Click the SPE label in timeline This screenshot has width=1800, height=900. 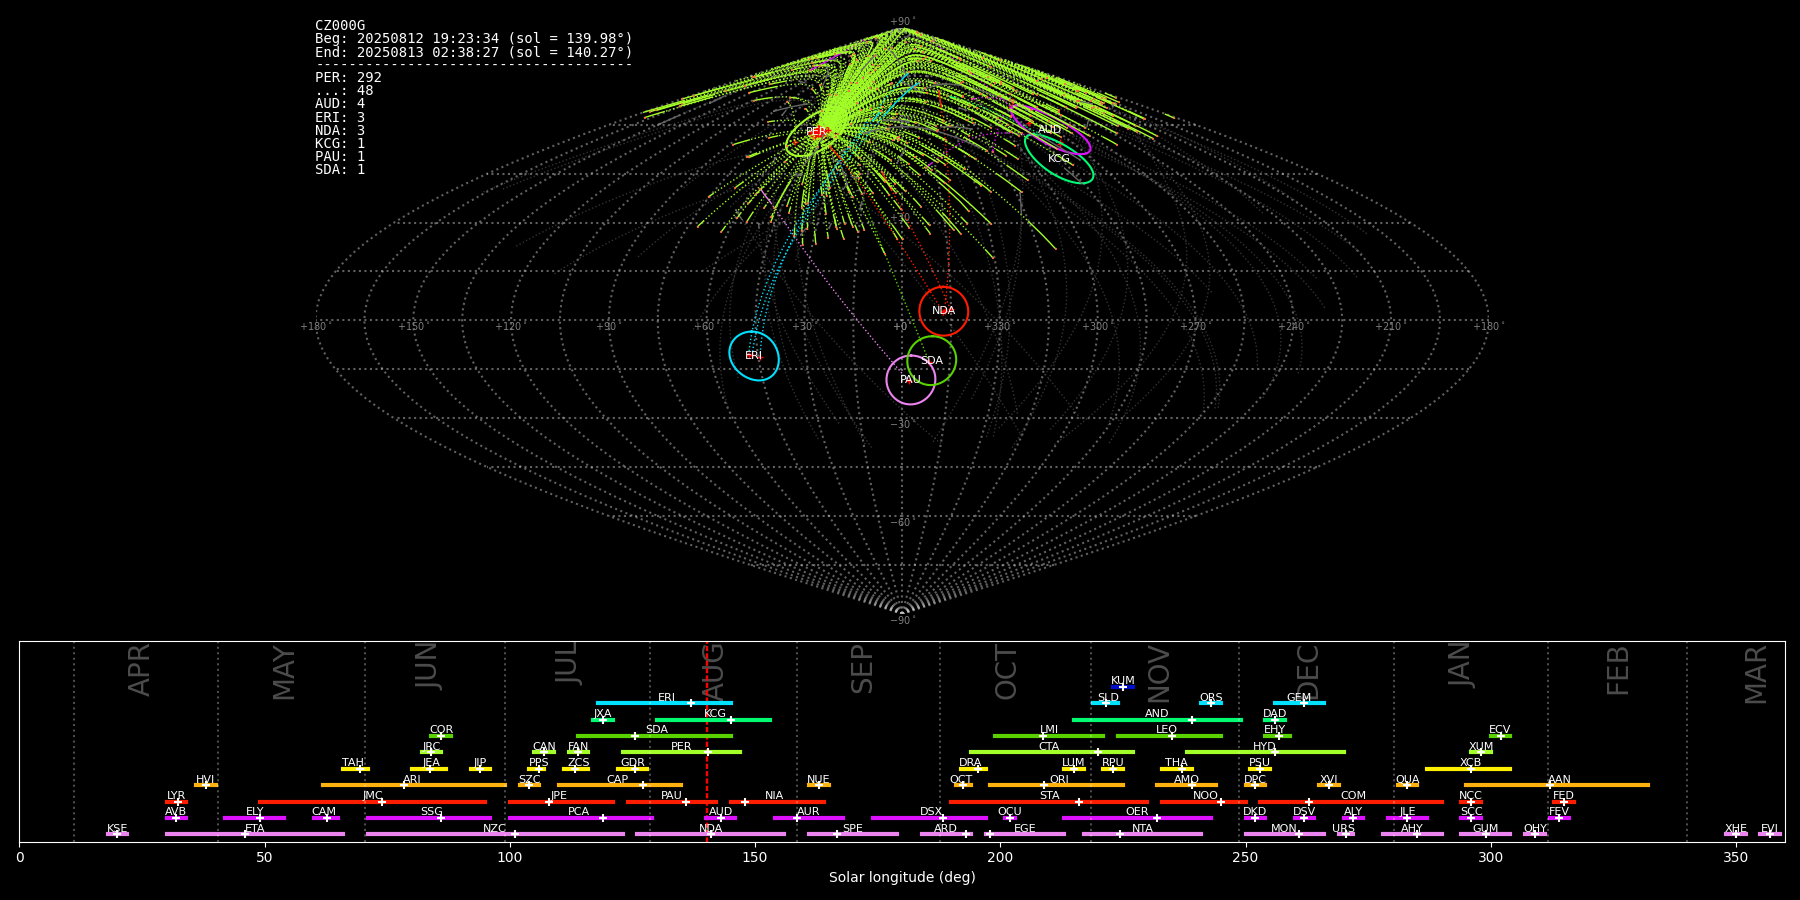click(x=853, y=829)
